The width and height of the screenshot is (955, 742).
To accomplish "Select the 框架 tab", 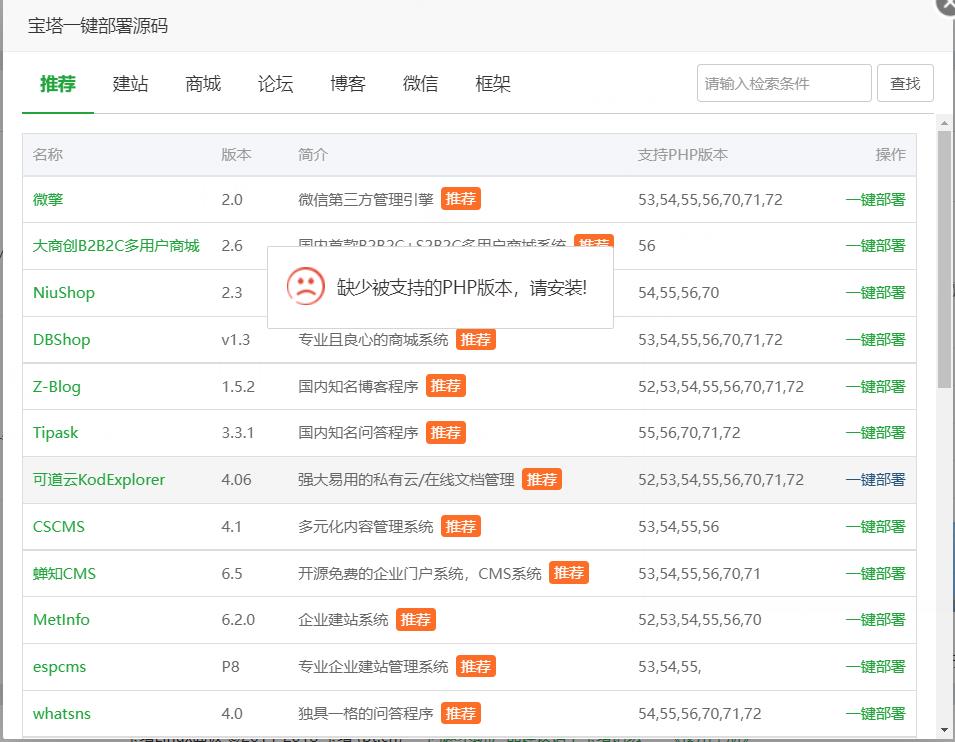I will [x=493, y=83].
